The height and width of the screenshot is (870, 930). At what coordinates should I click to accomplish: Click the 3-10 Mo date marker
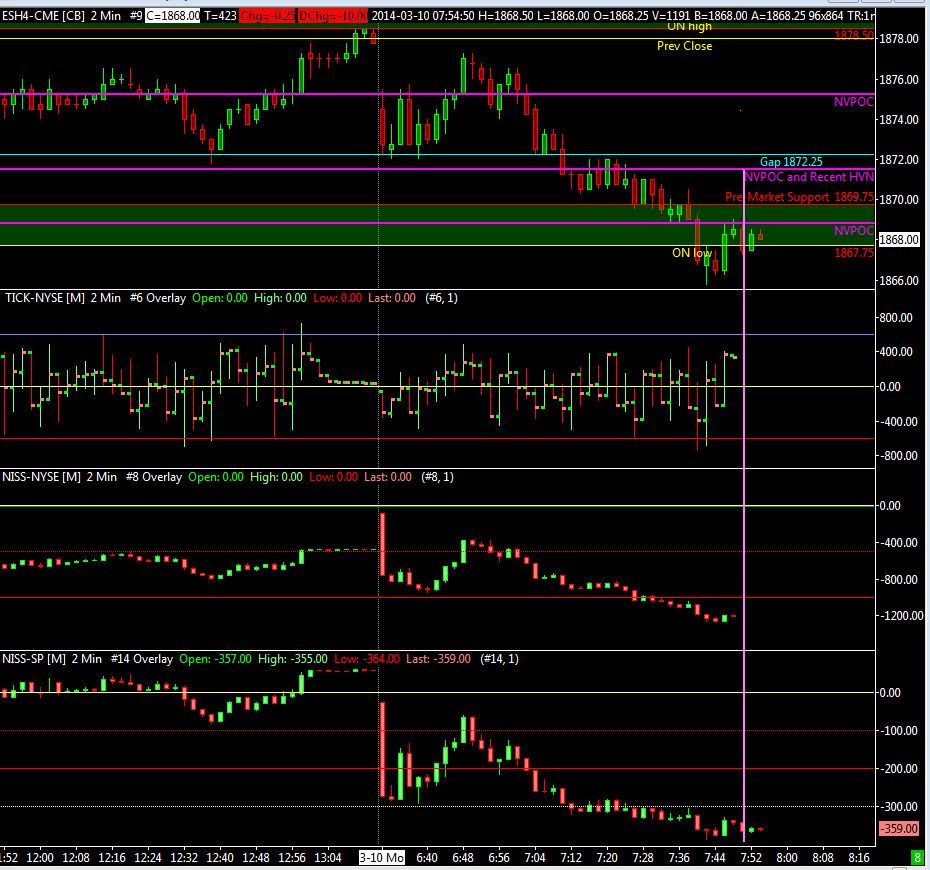[379, 857]
